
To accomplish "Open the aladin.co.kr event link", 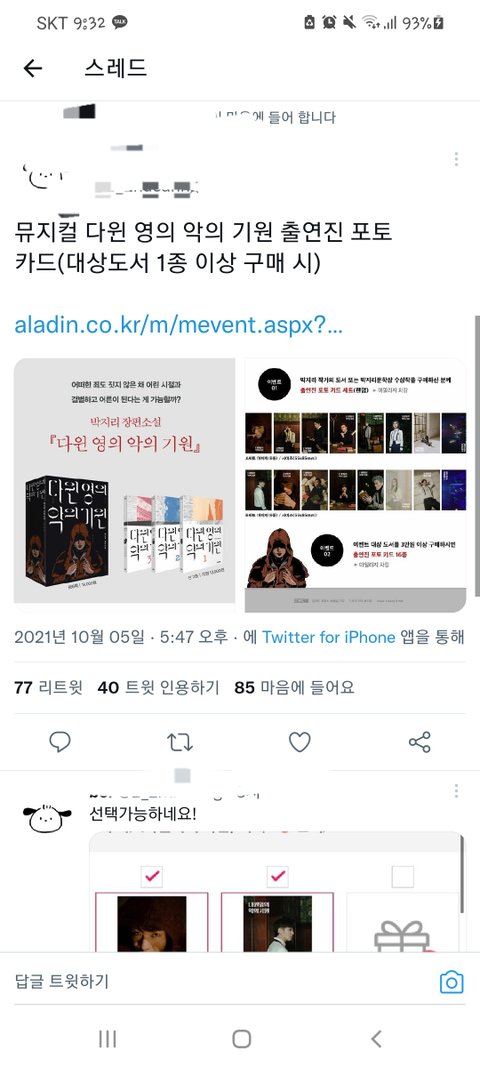I will pos(178,325).
